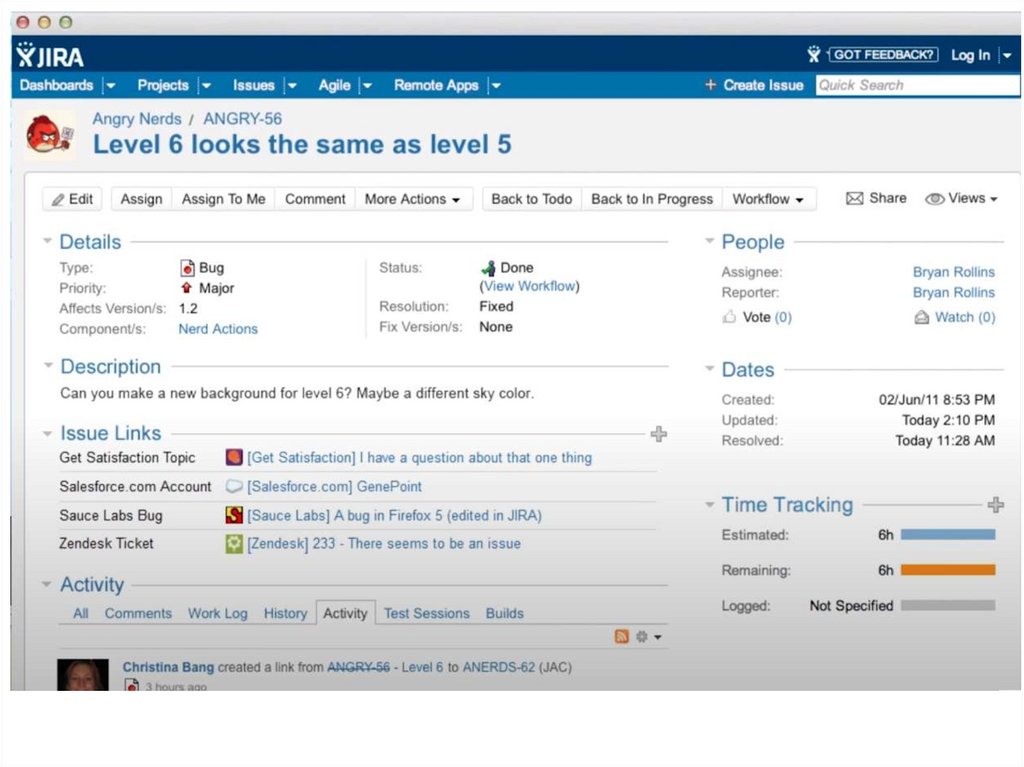
Task: Click the envelope Share icon
Action: click(854, 198)
